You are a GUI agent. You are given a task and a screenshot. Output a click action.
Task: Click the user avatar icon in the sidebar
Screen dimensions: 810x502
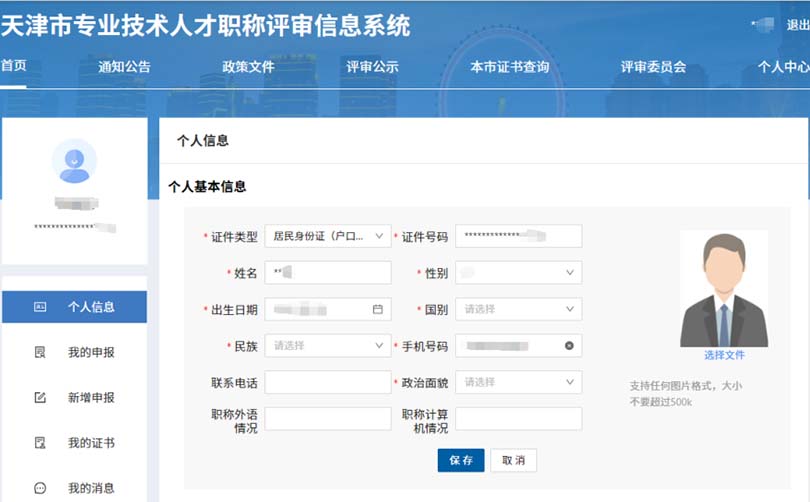(74, 162)
